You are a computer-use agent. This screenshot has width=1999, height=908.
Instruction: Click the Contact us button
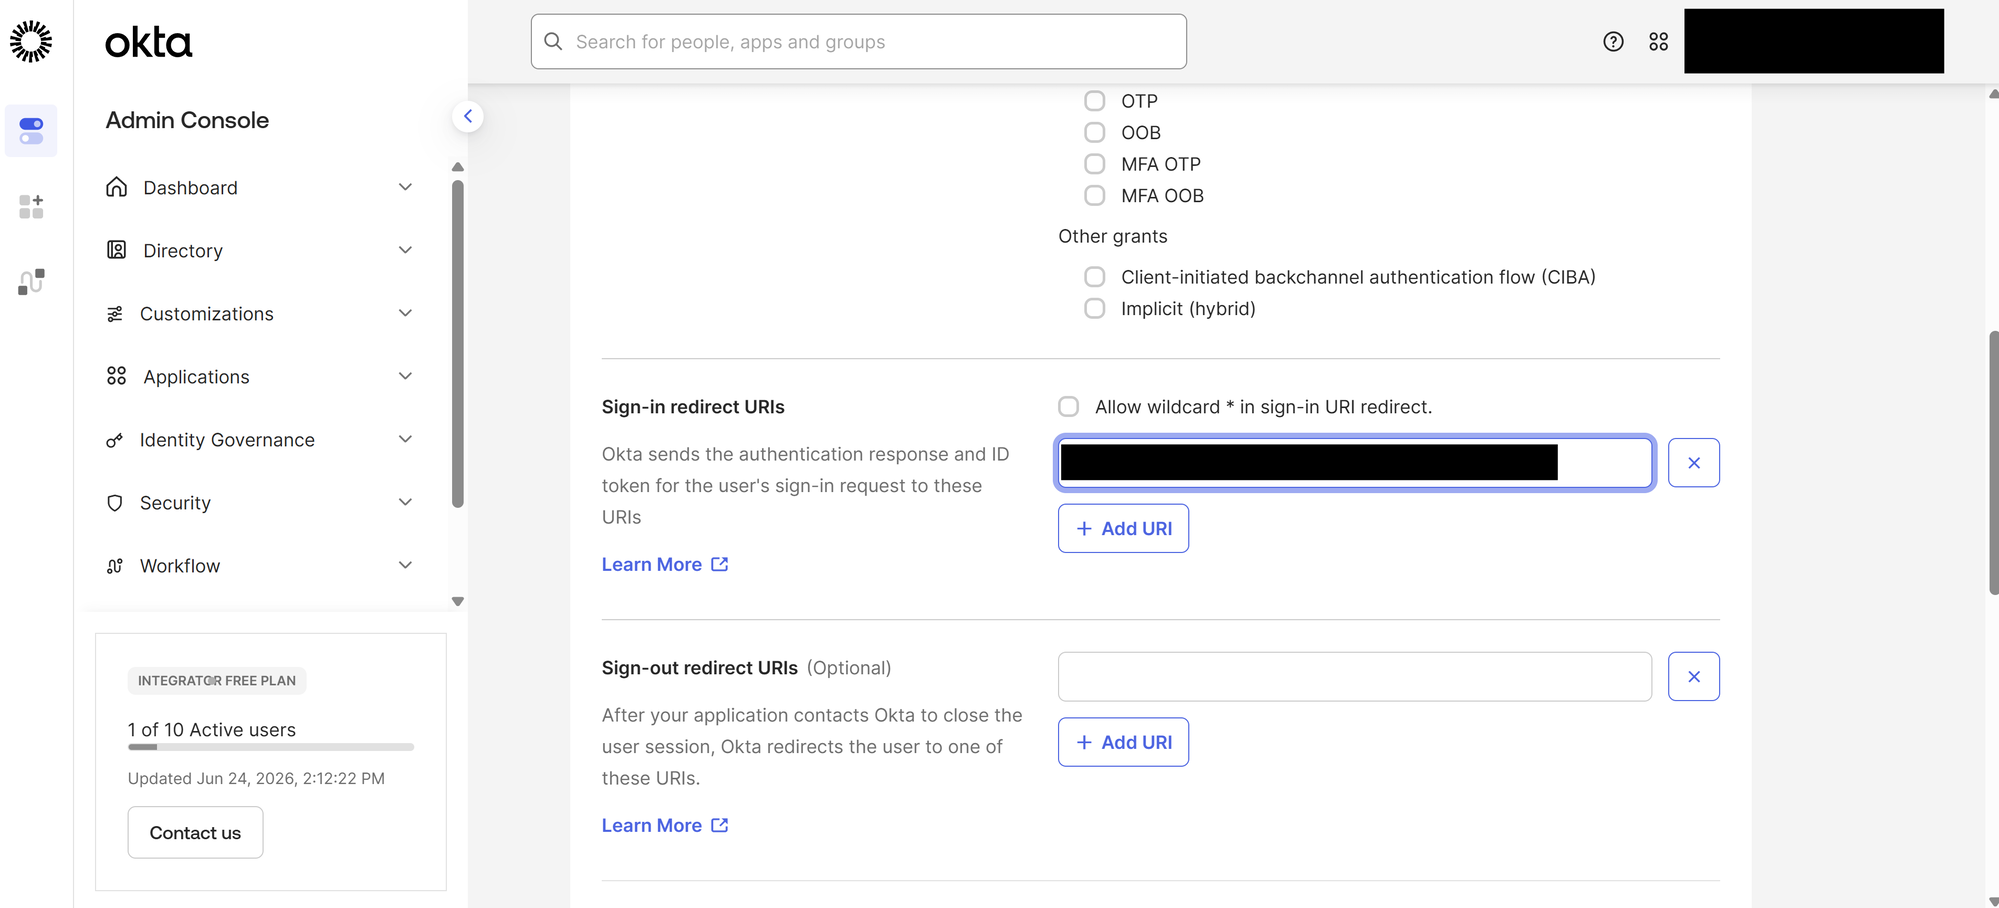pyautogui.click(x=195, y=832)
